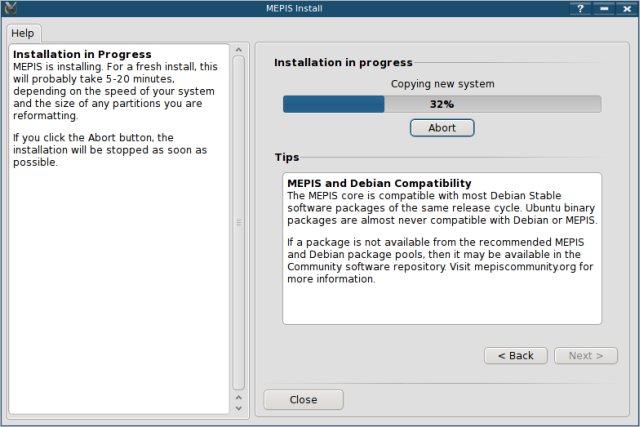Click the scroll up arrow atop help scrollbar
The image size is (640, 427).
238,48
